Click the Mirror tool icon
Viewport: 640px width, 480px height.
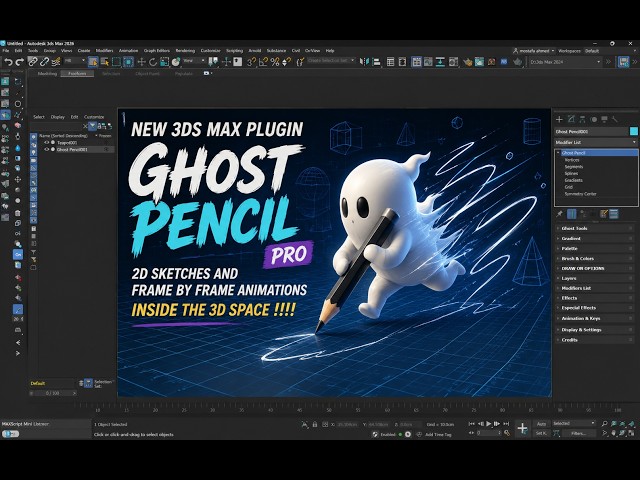pyautogui.click(x=364, y=62)
